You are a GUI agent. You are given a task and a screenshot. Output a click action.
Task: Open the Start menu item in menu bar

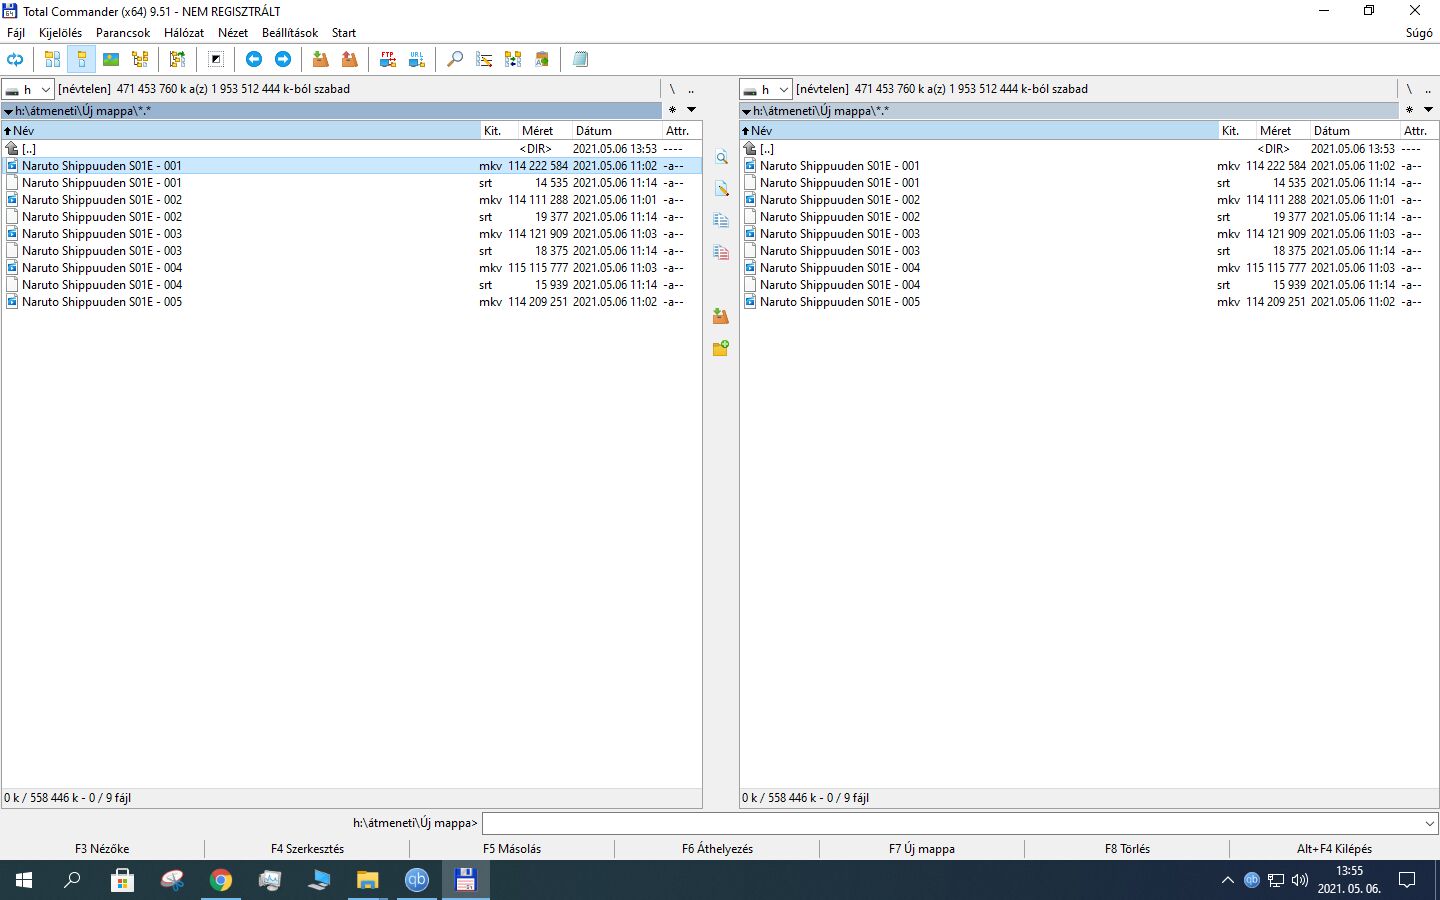344,33
